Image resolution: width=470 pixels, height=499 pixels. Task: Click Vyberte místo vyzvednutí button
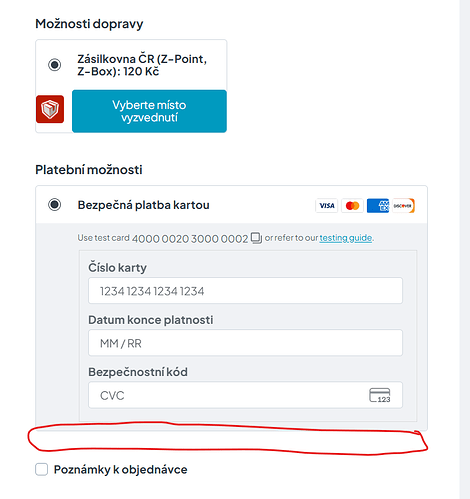tap(149, 111)
